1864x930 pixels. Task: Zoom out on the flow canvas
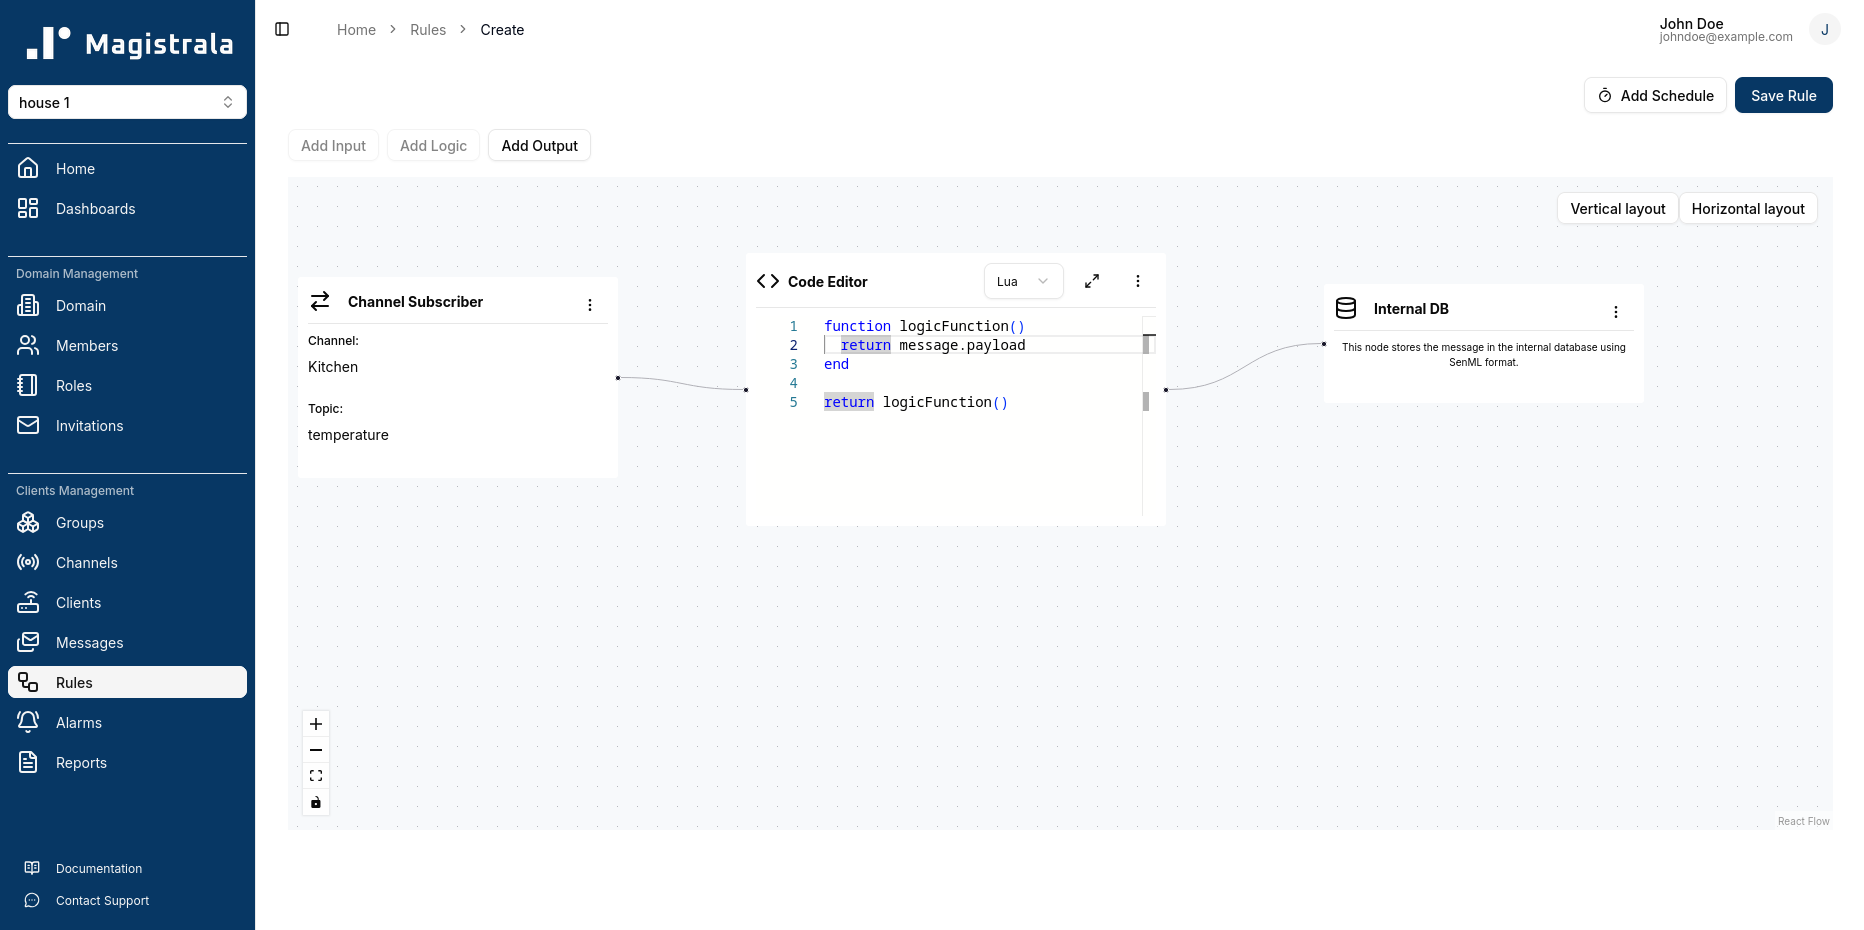click(316, 750)
